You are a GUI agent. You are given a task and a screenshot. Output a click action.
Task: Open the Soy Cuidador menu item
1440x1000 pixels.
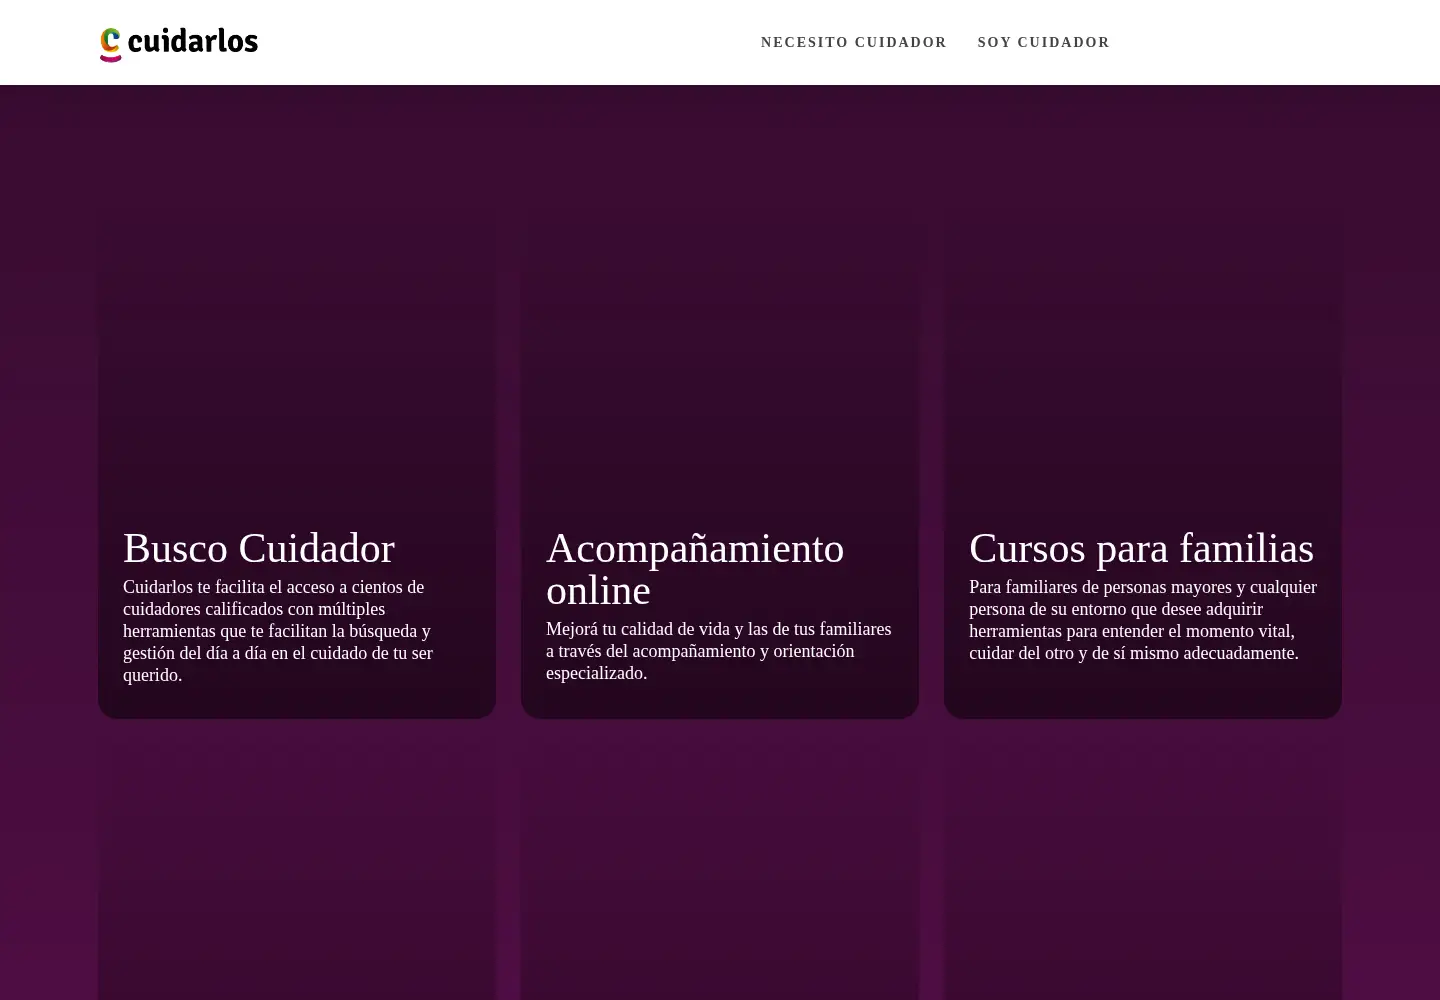tap(1044, 42)
